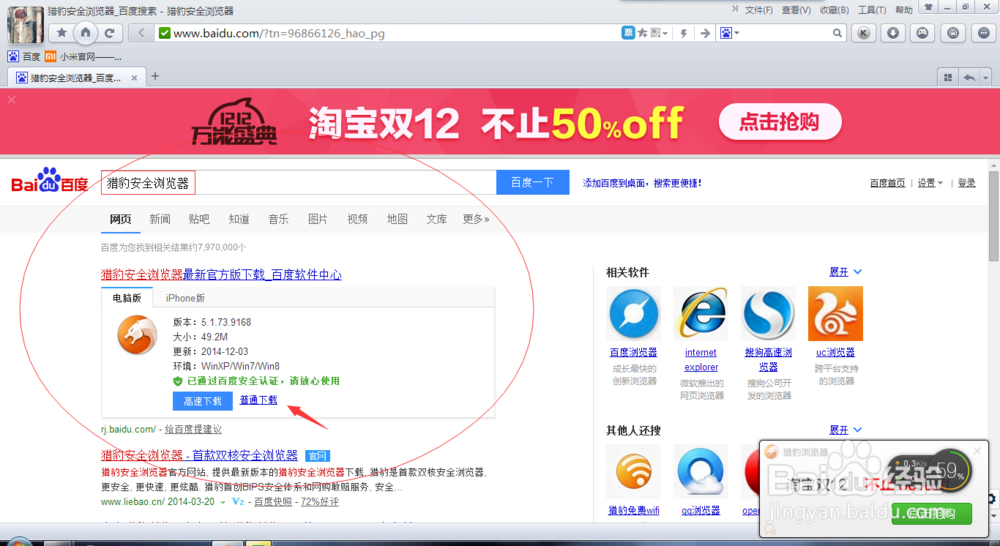The width and height of the screenshot is (1000, 546).
Task: Open the 文件(F) menu
Action: pos(758,10)
